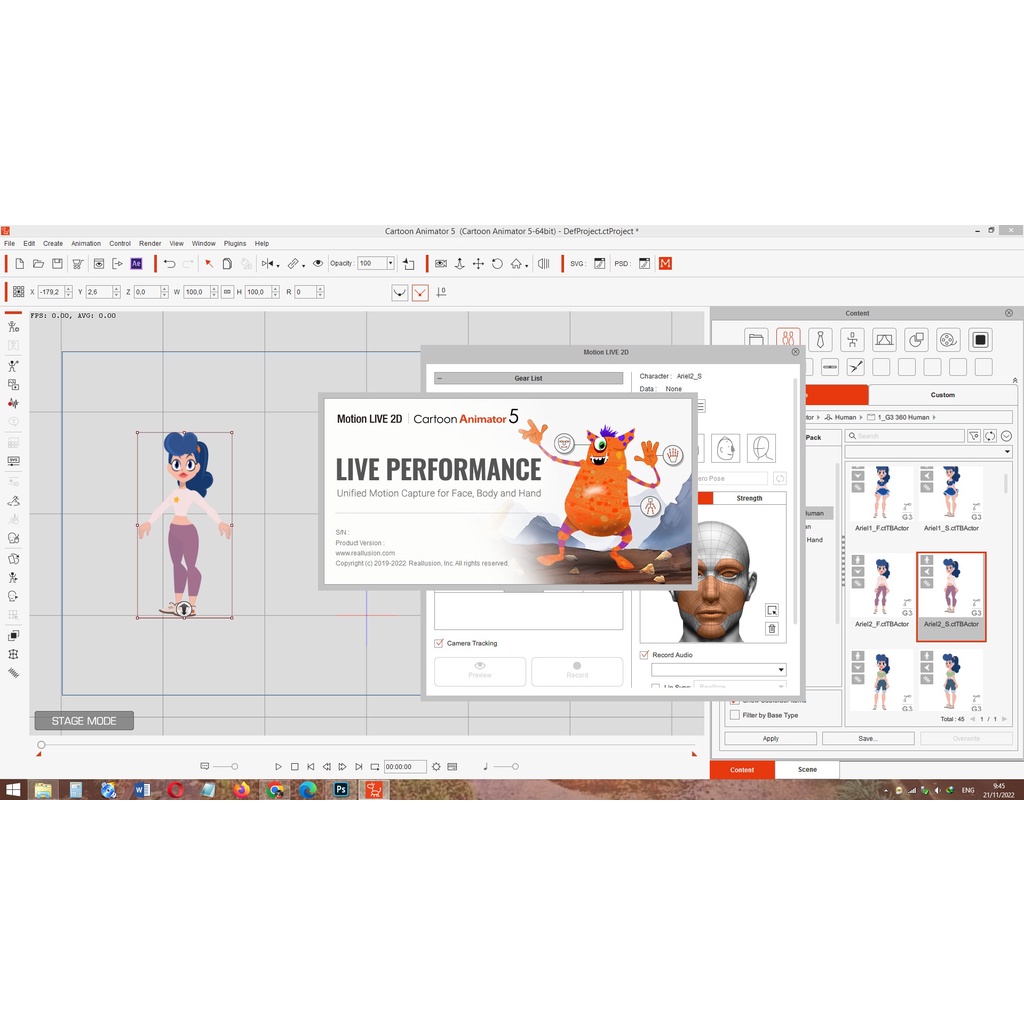Adjust the music volume slider knob

515,767
